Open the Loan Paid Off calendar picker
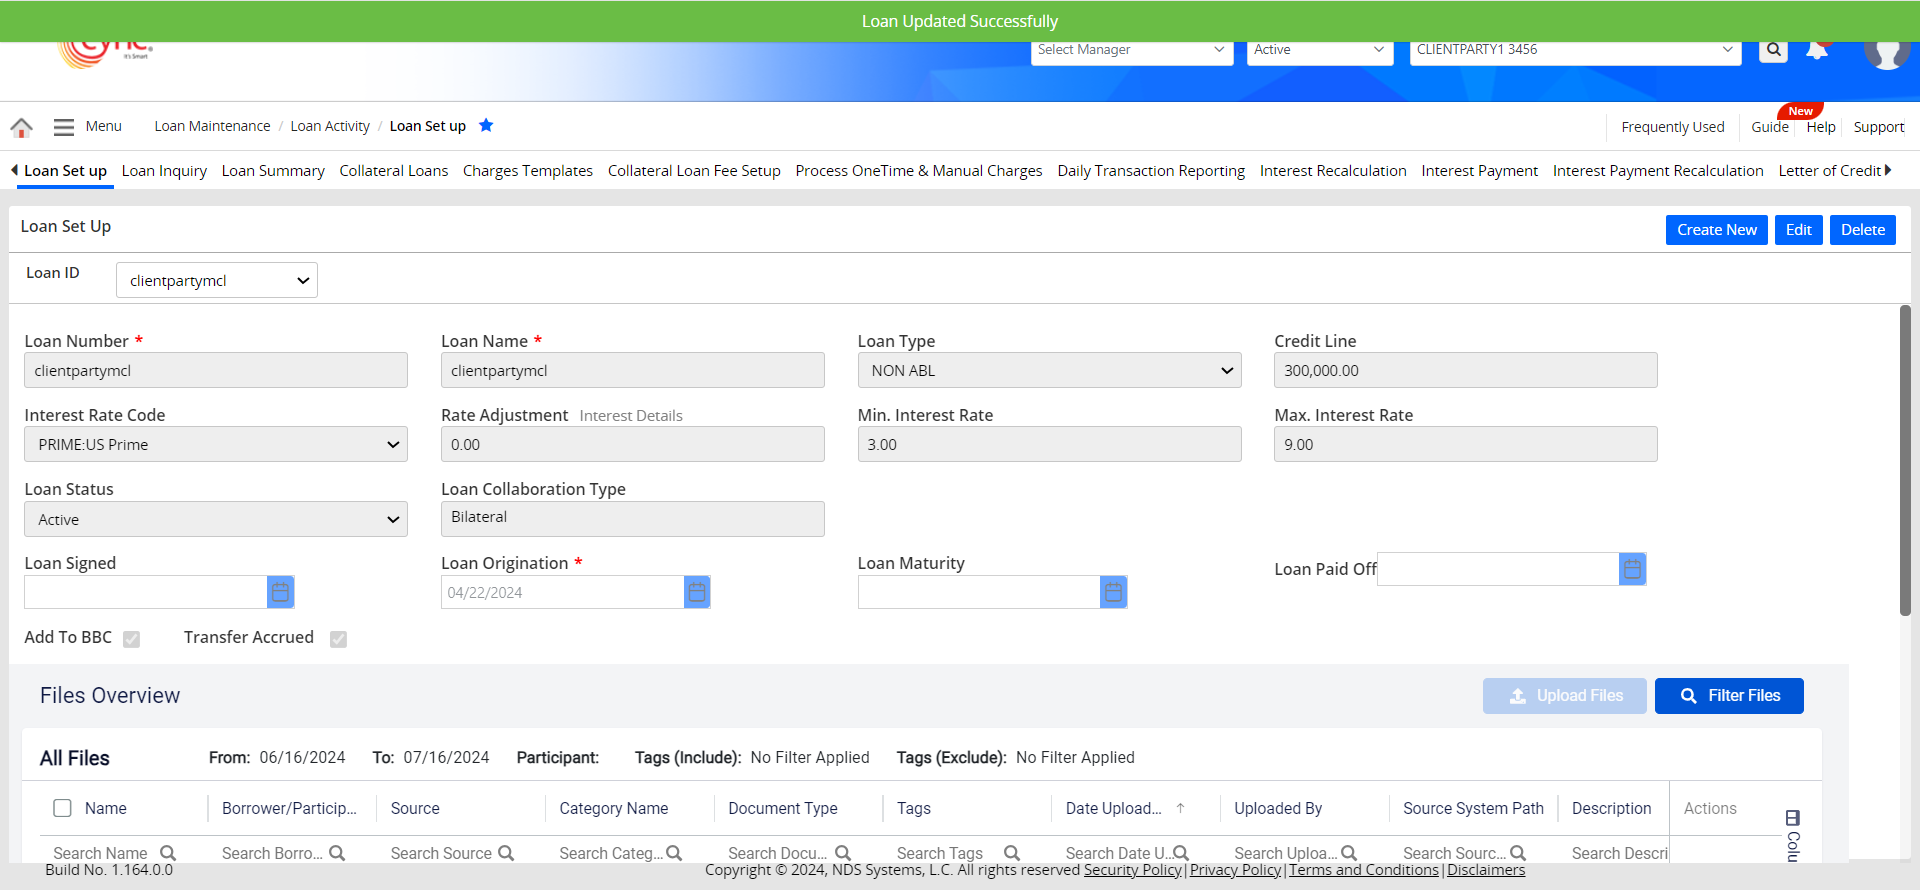Viewport: 1920px width, 890px height. tap(1632, 570)
